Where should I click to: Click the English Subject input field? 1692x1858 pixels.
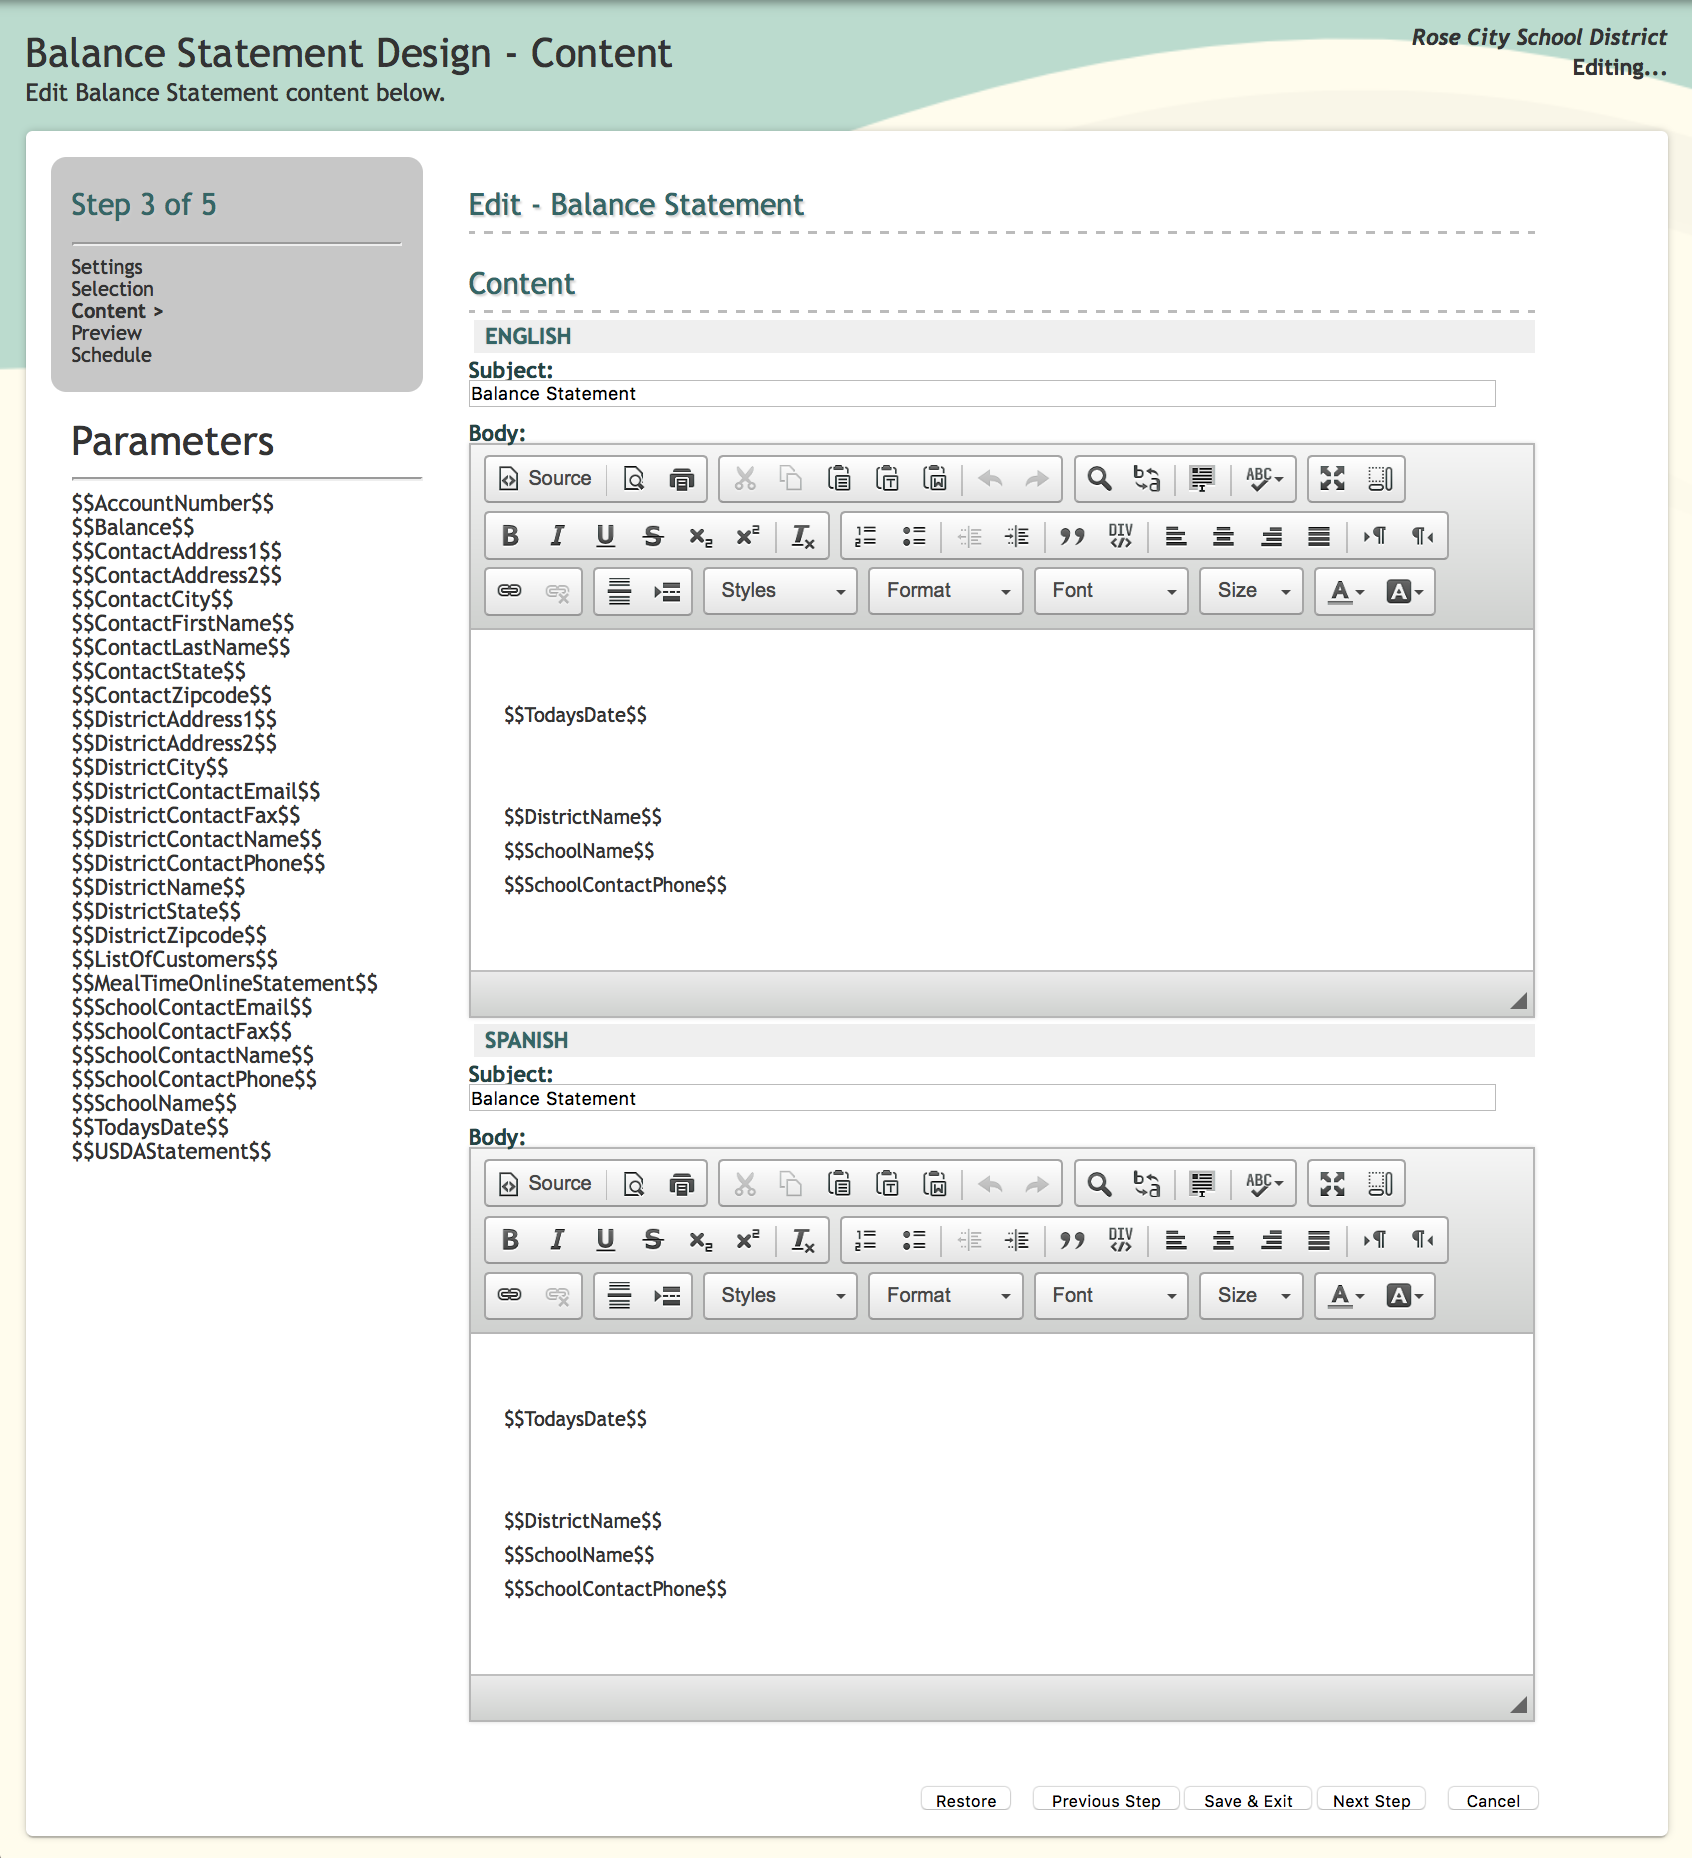[982, 394]
